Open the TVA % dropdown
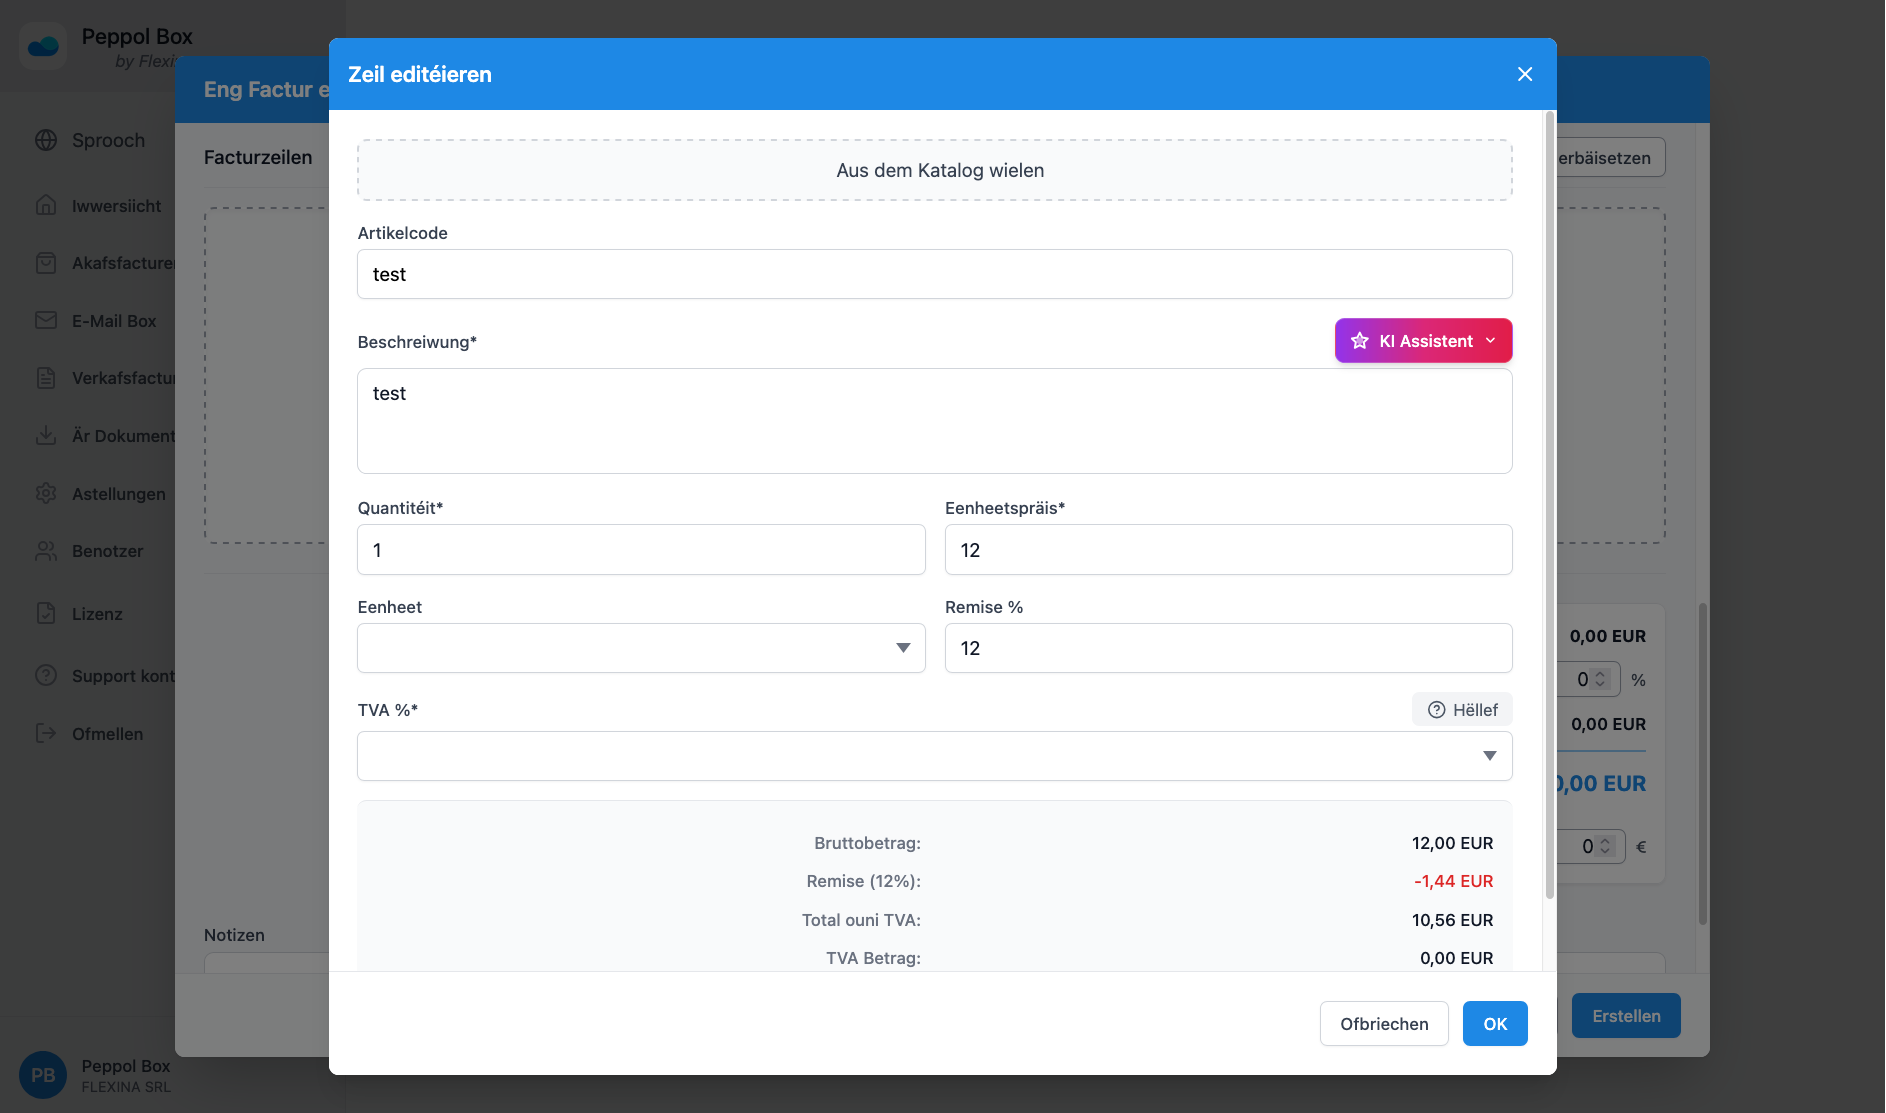This screenshot has height=1113, width=1886. point(1490,756)
